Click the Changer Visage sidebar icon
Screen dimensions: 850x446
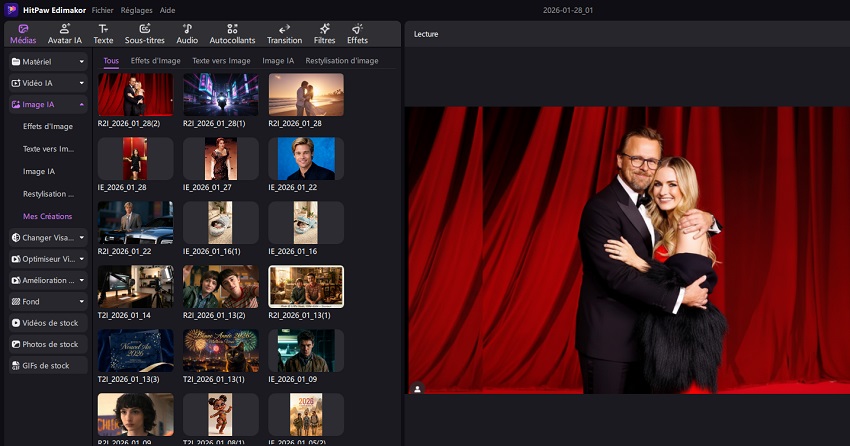16,237
